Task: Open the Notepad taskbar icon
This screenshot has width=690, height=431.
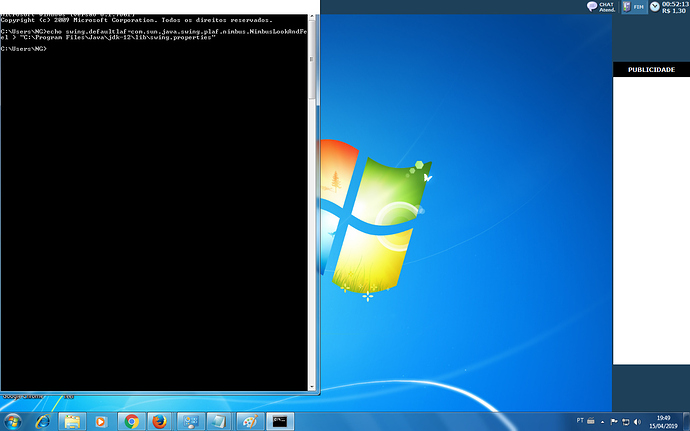Action: (x=219, y=421)
